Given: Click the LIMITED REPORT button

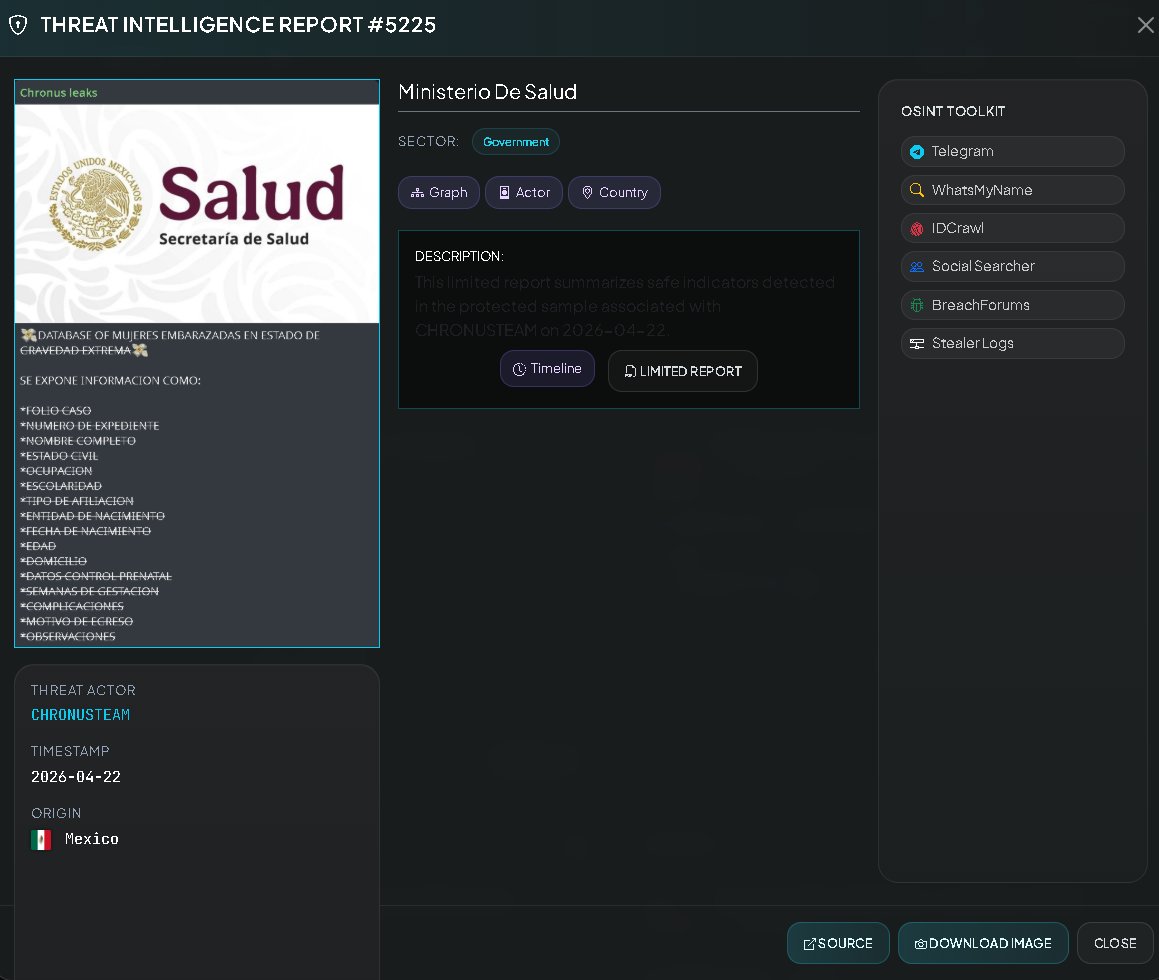Looking at the screenshot, I should 682,371.
